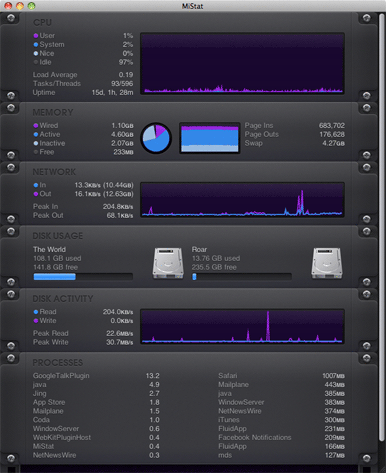Click the blue dot beside System

(x=36, y=45)
